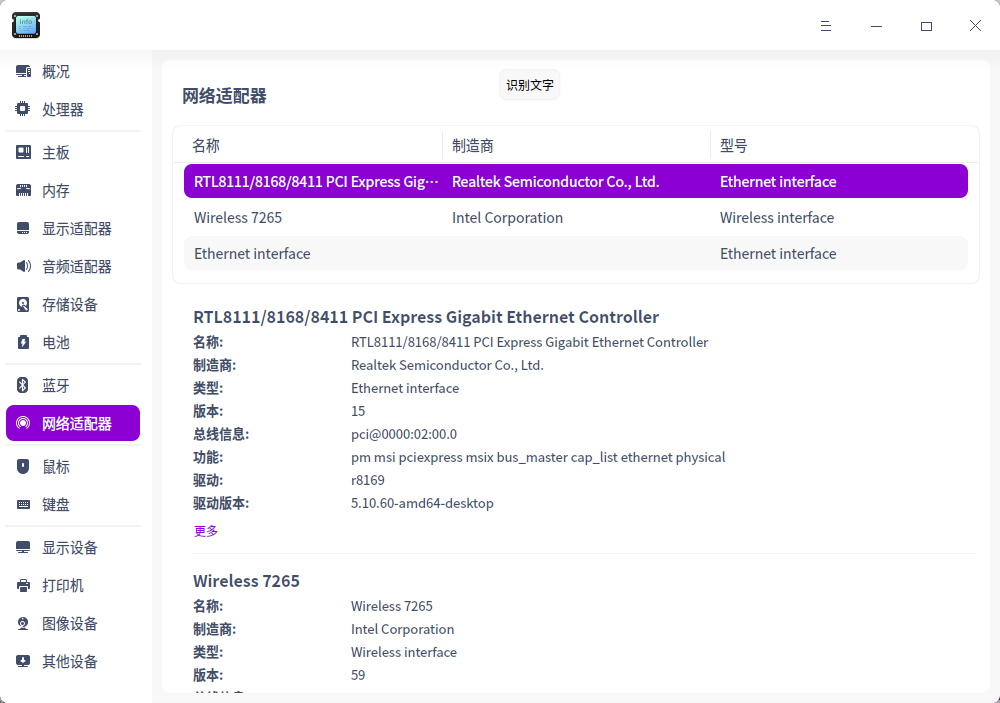Open 显示设备 sidebar label

coord(70,547)
